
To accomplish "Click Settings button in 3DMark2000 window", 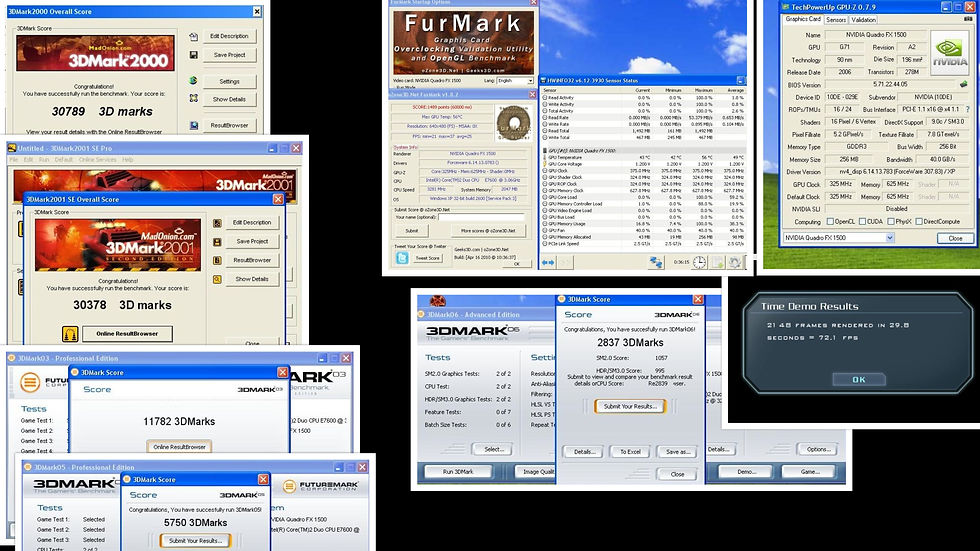I will pos(229,81).
